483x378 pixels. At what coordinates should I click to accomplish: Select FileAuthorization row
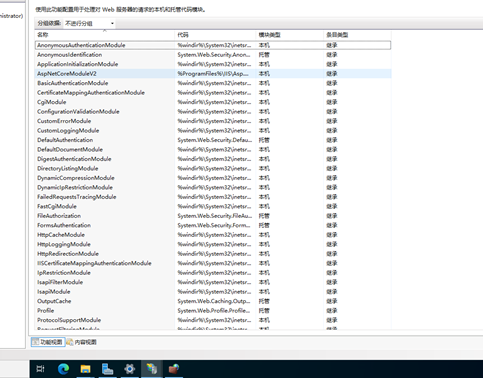pyautogui.click(x=213, y=216)
